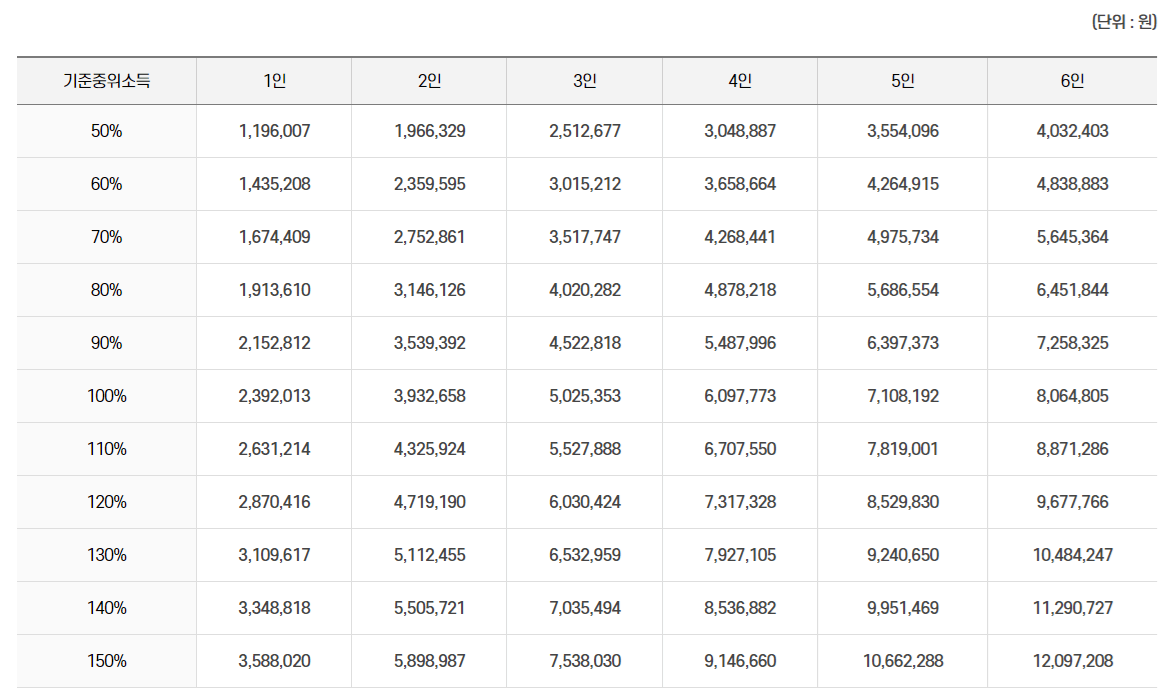Screen dimensions: 1162x690
Task: Click the value 7,035,494
Action: (585, 608)
